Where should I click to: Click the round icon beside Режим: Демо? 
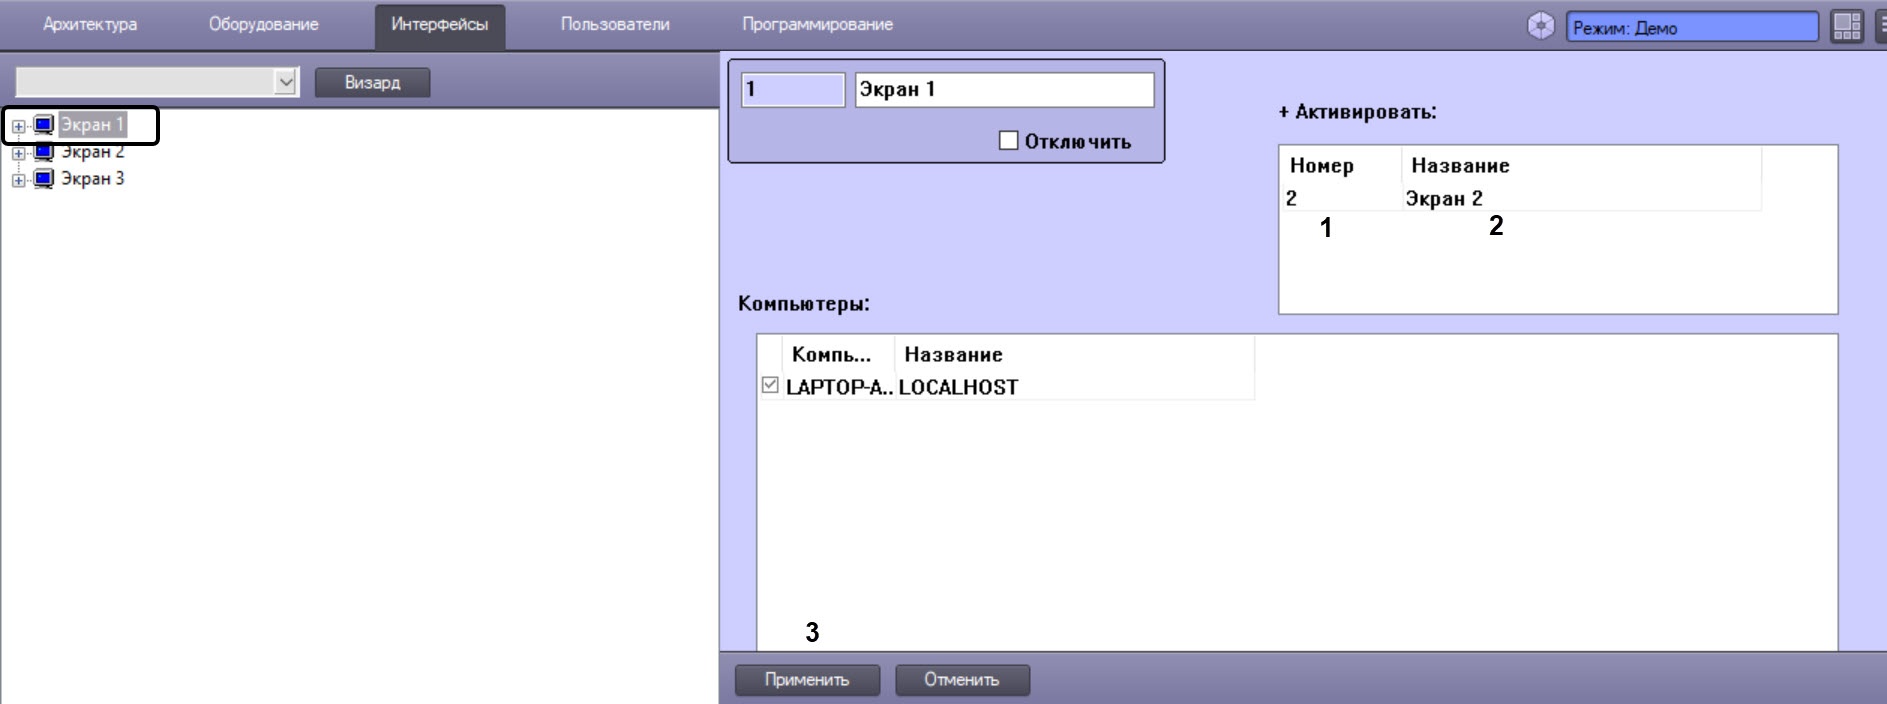point(1541,27)
